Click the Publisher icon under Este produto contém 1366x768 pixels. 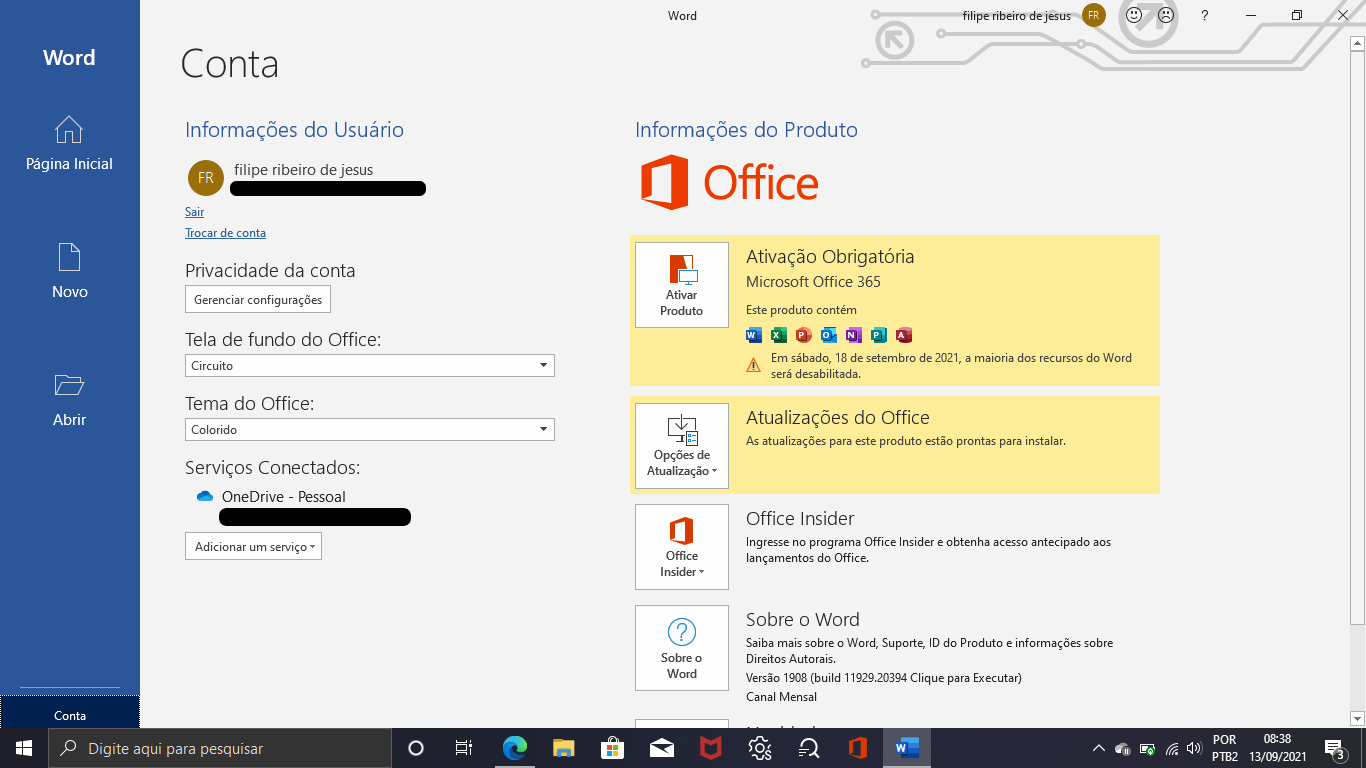(878, 335)
